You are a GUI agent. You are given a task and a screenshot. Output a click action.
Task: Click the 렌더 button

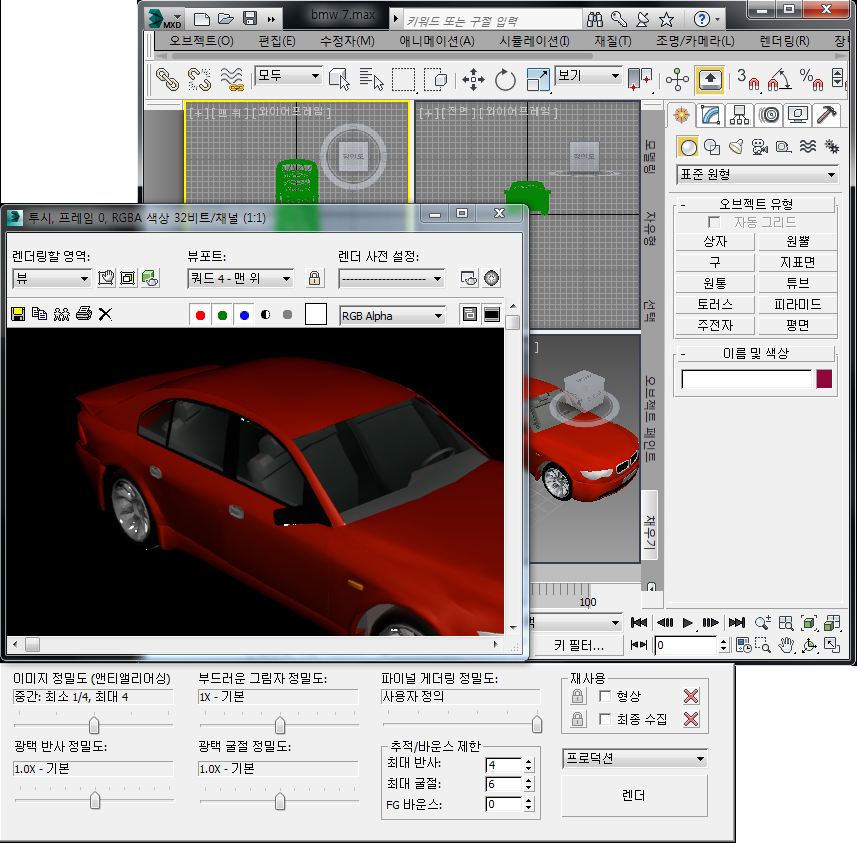point(634,795)
